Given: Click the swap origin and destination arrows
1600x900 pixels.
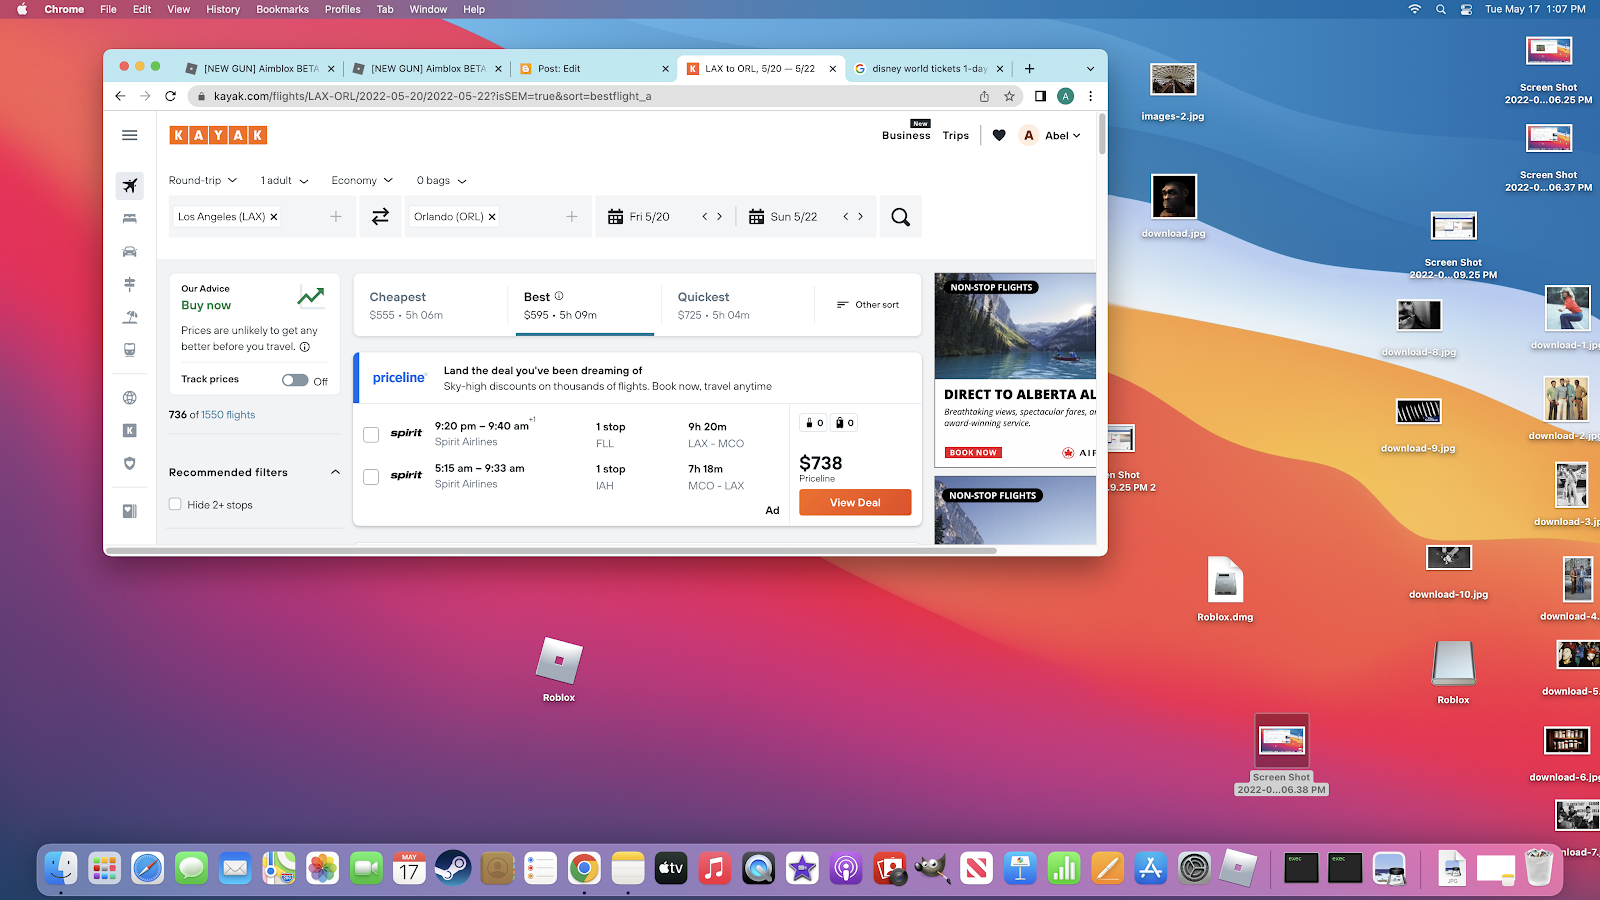Looking at the screenshot, I should [x=380, y=217].
